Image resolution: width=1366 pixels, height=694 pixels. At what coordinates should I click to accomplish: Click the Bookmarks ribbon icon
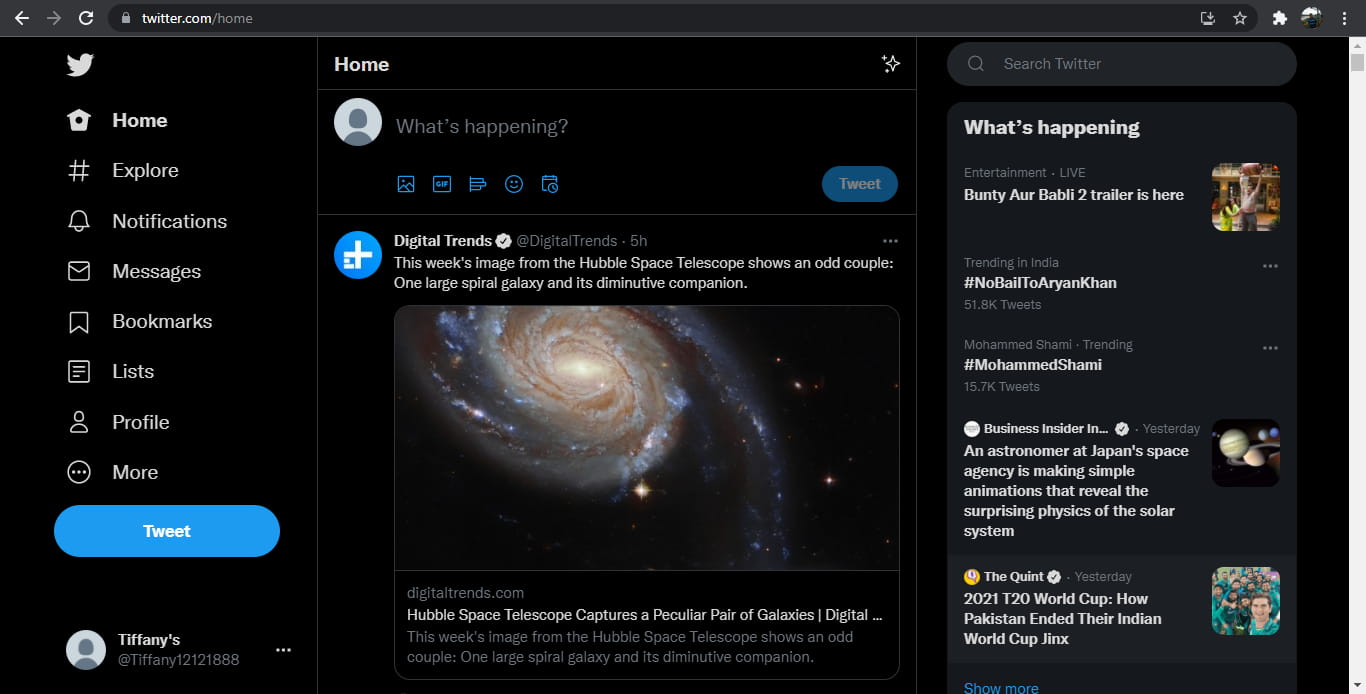[79, 322]
